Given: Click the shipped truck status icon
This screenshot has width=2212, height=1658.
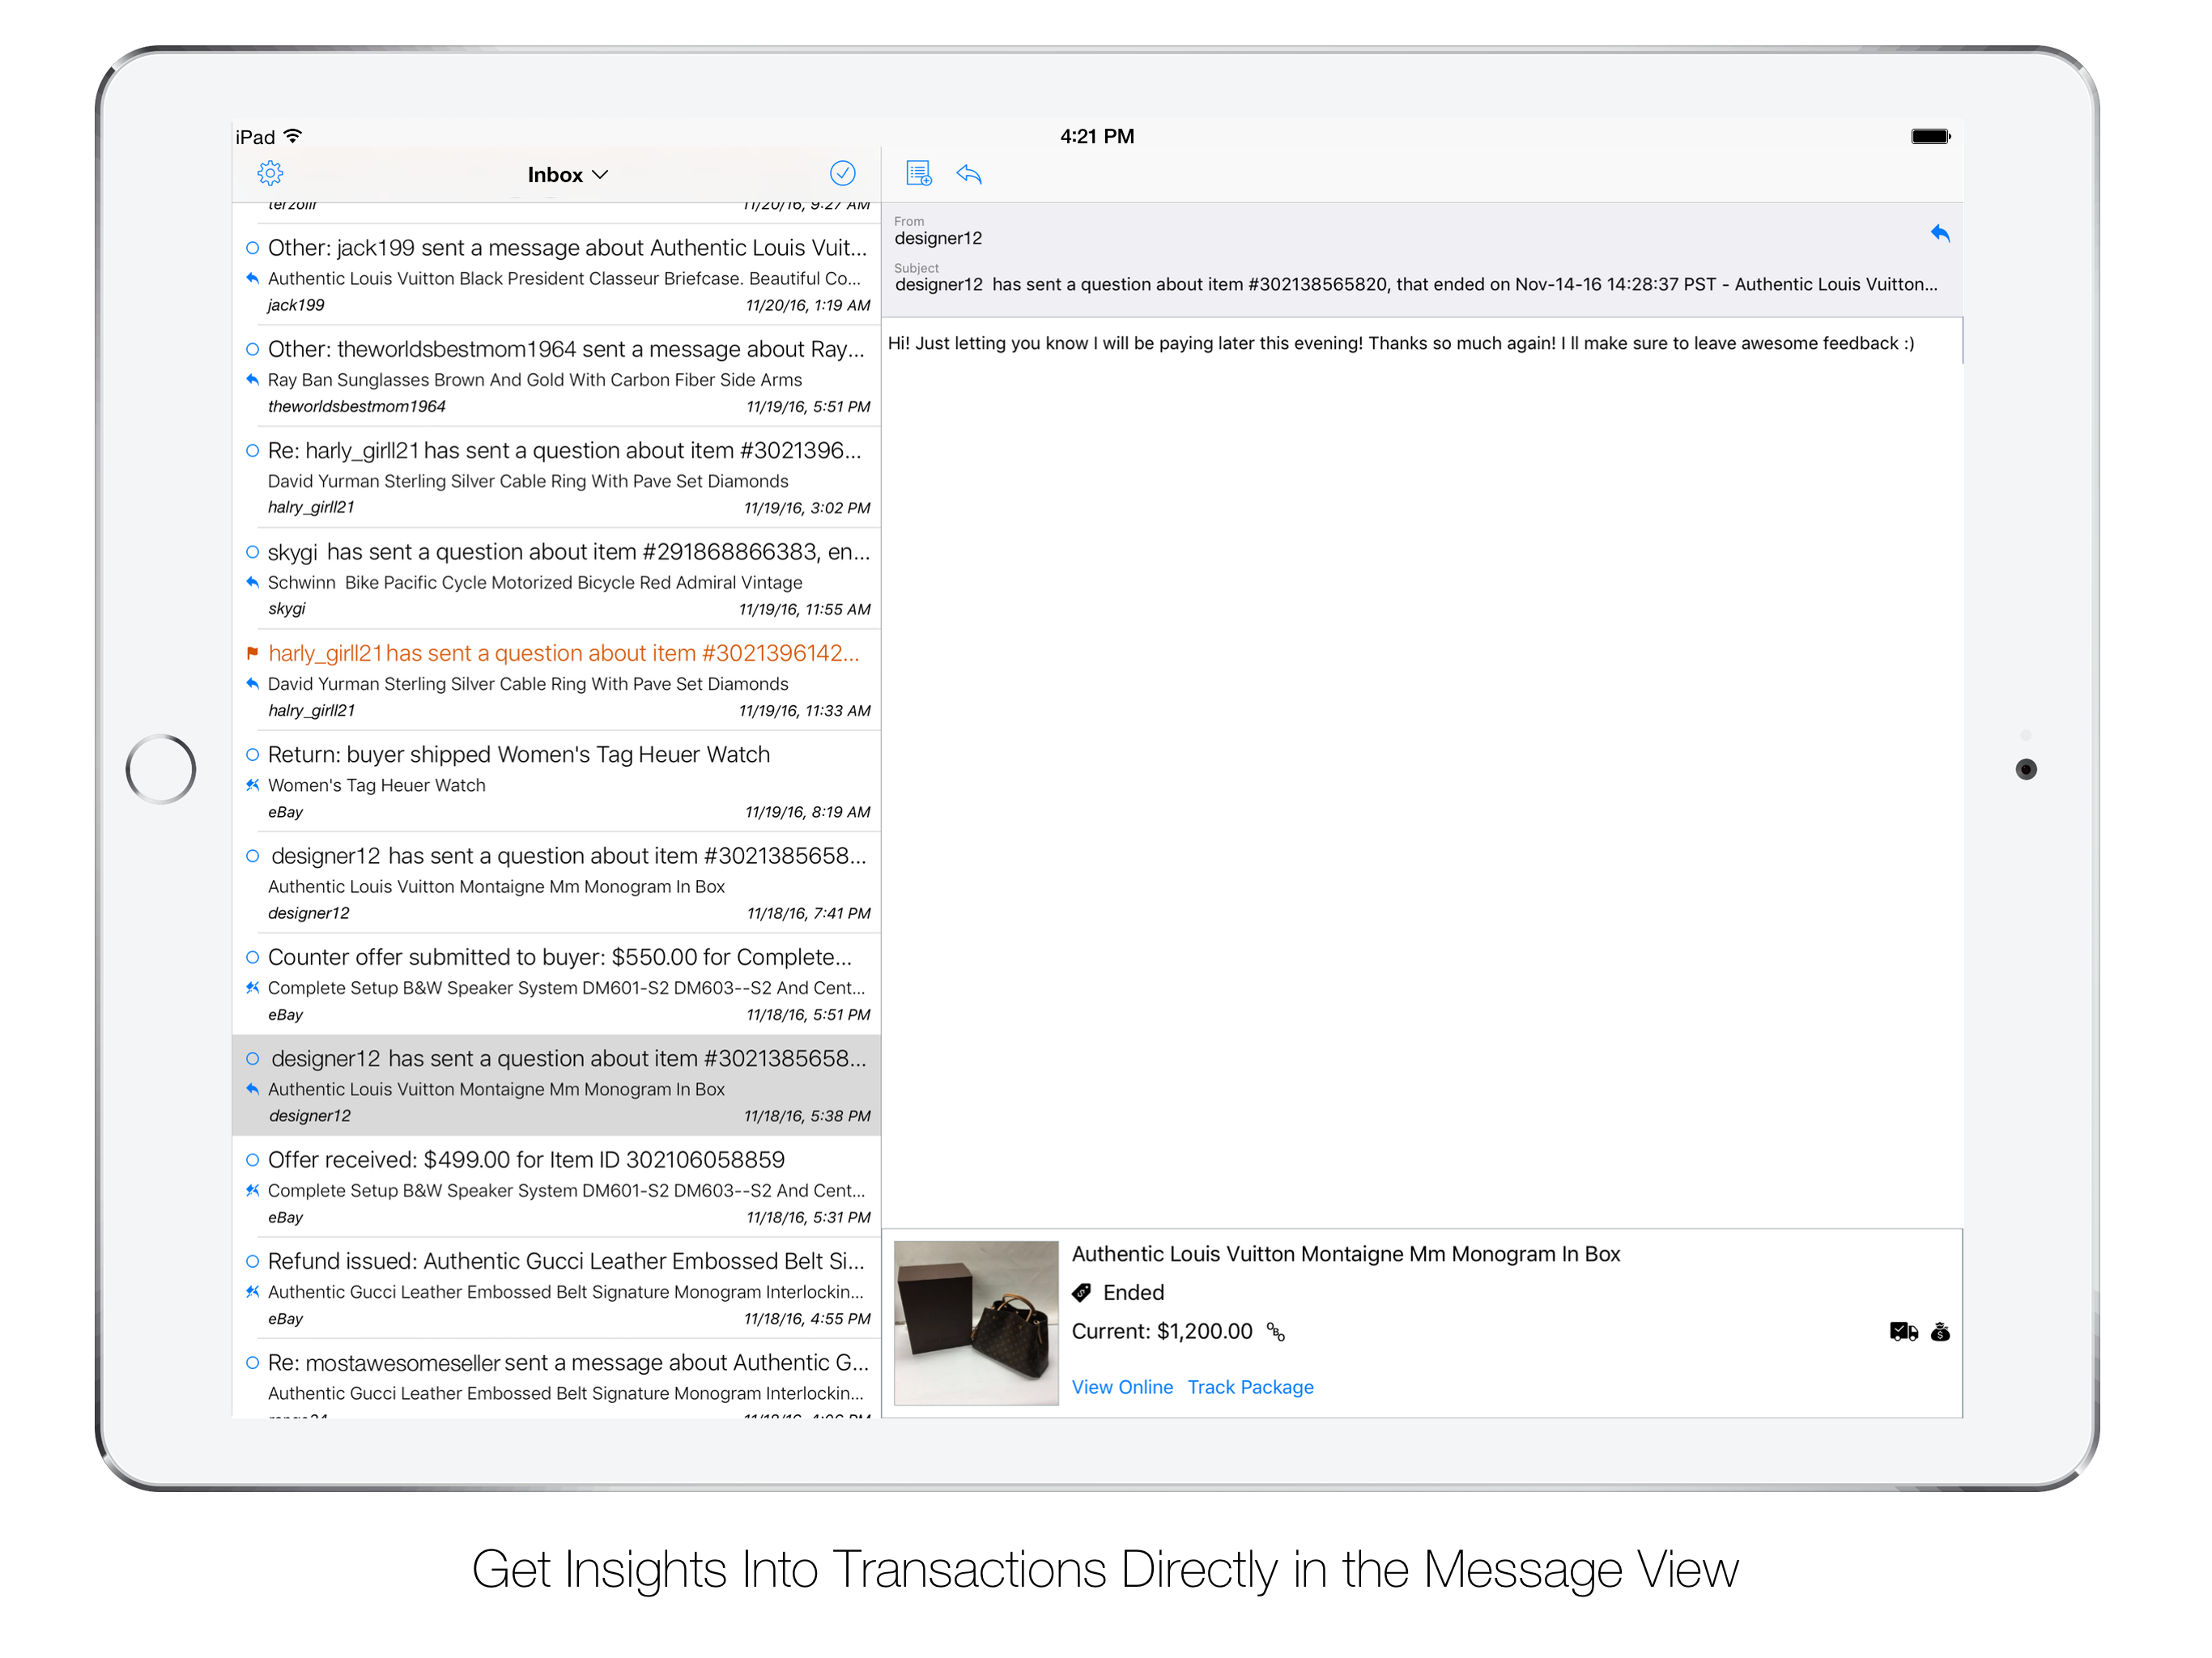Looking at the screenshot, I should click(x=1903, y=1332).
